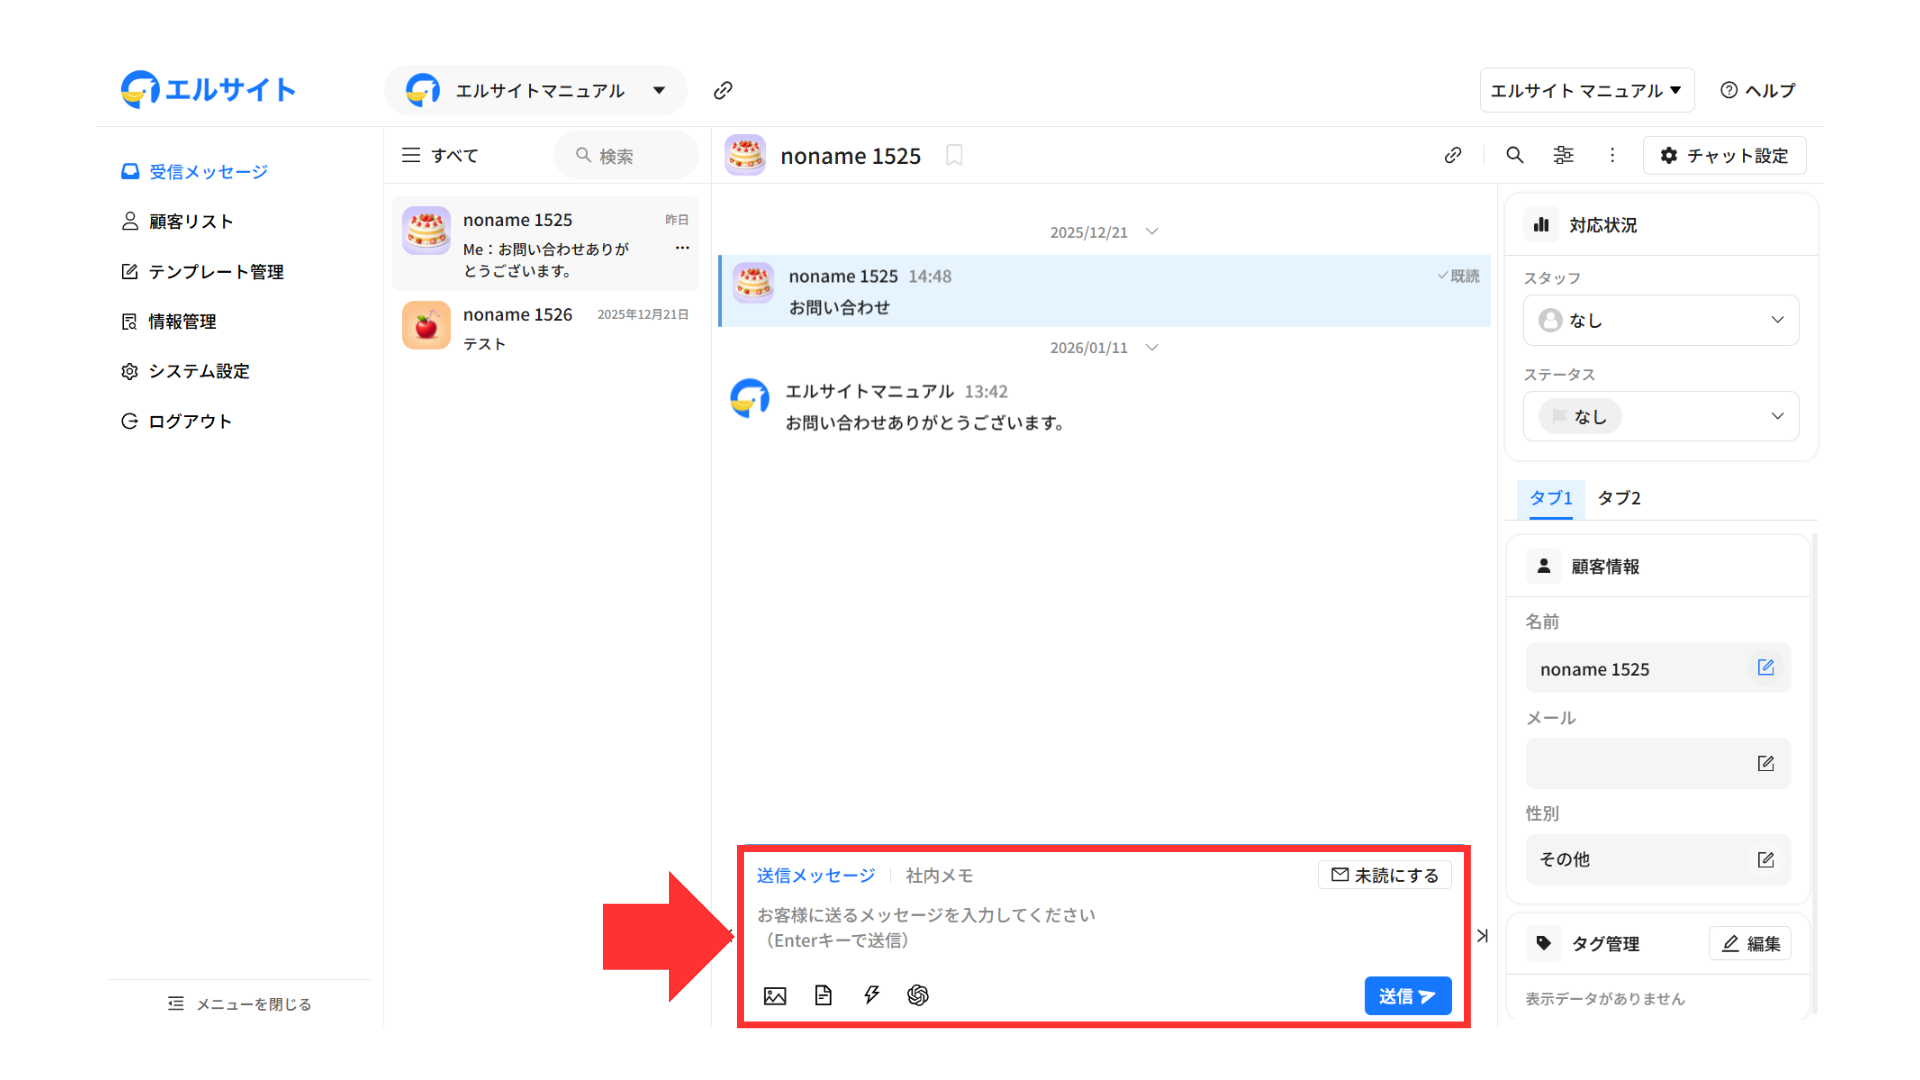Click the AI assistant icon in composer

[x=918, y=995]
